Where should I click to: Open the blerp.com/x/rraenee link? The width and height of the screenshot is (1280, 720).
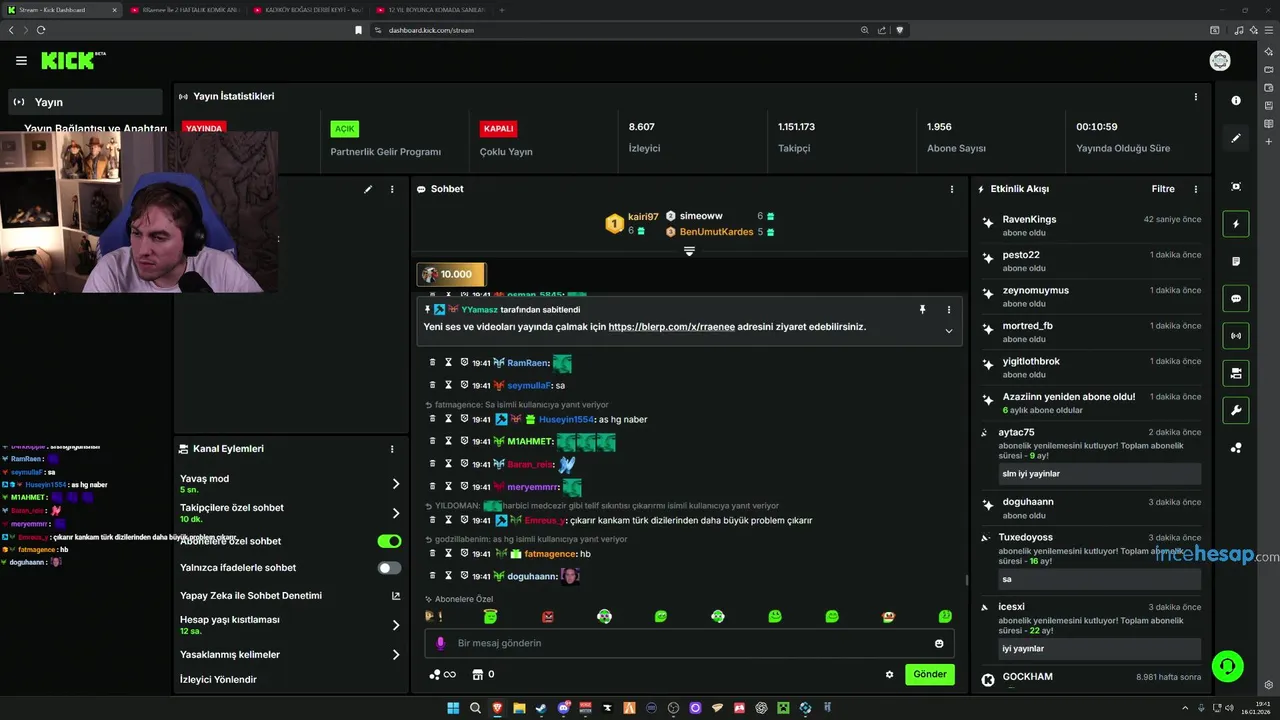tap(670, 327)
